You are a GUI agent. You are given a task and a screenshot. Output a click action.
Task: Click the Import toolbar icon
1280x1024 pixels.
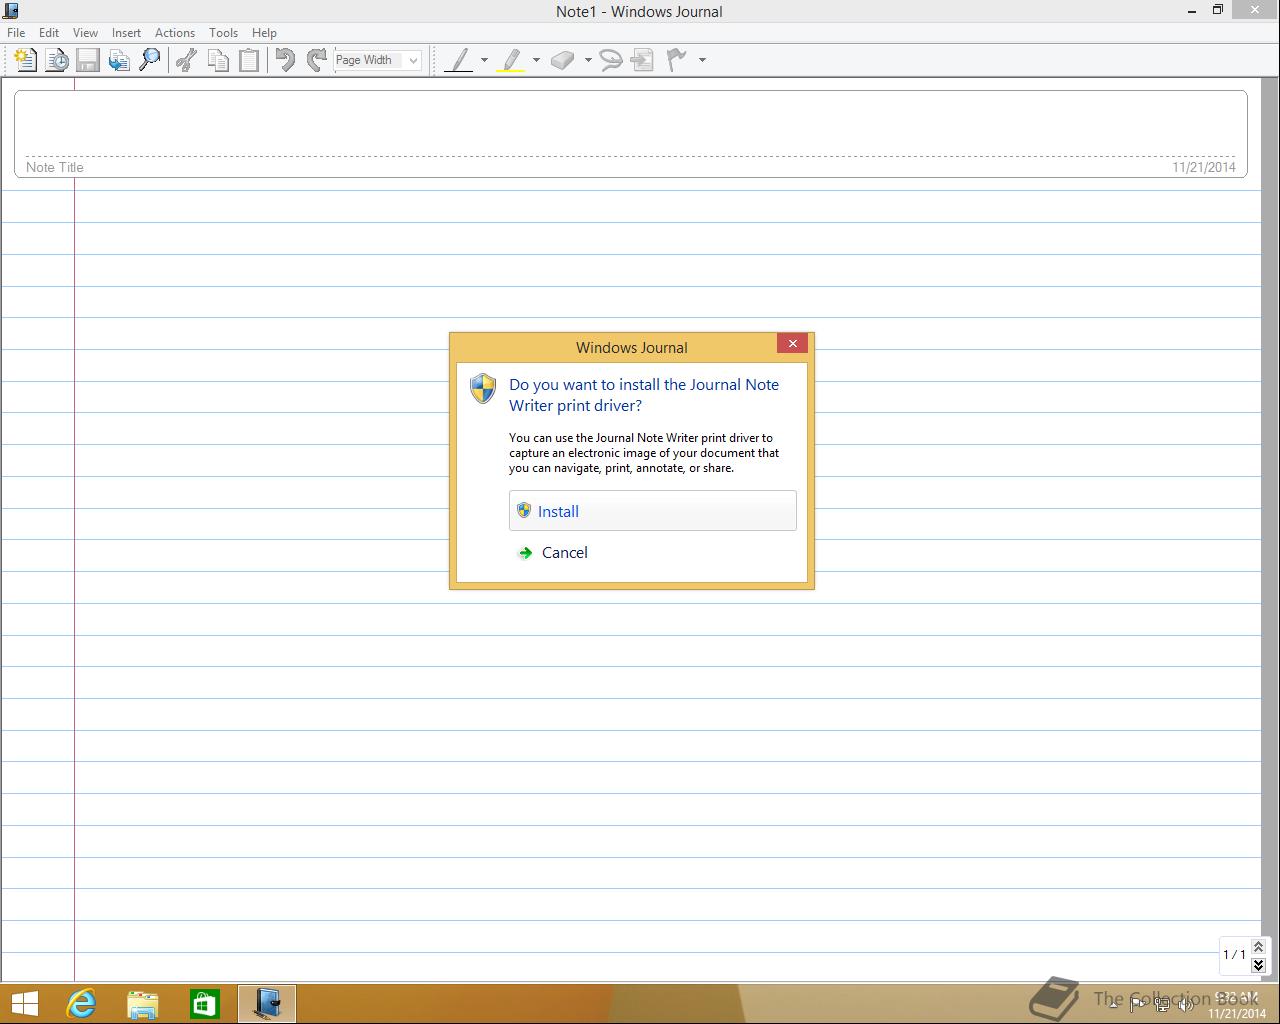coord(119,60)
